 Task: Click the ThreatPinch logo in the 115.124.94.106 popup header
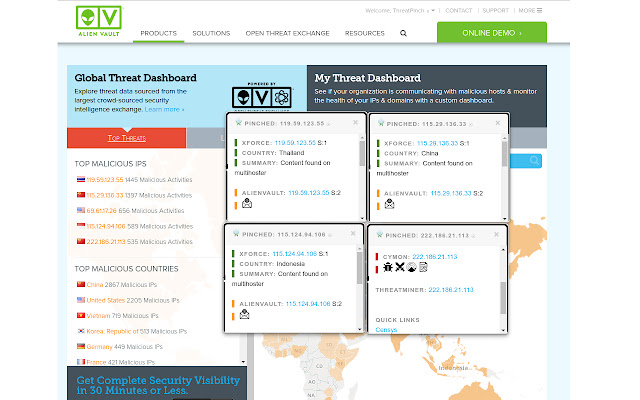(x=236, y=233)
